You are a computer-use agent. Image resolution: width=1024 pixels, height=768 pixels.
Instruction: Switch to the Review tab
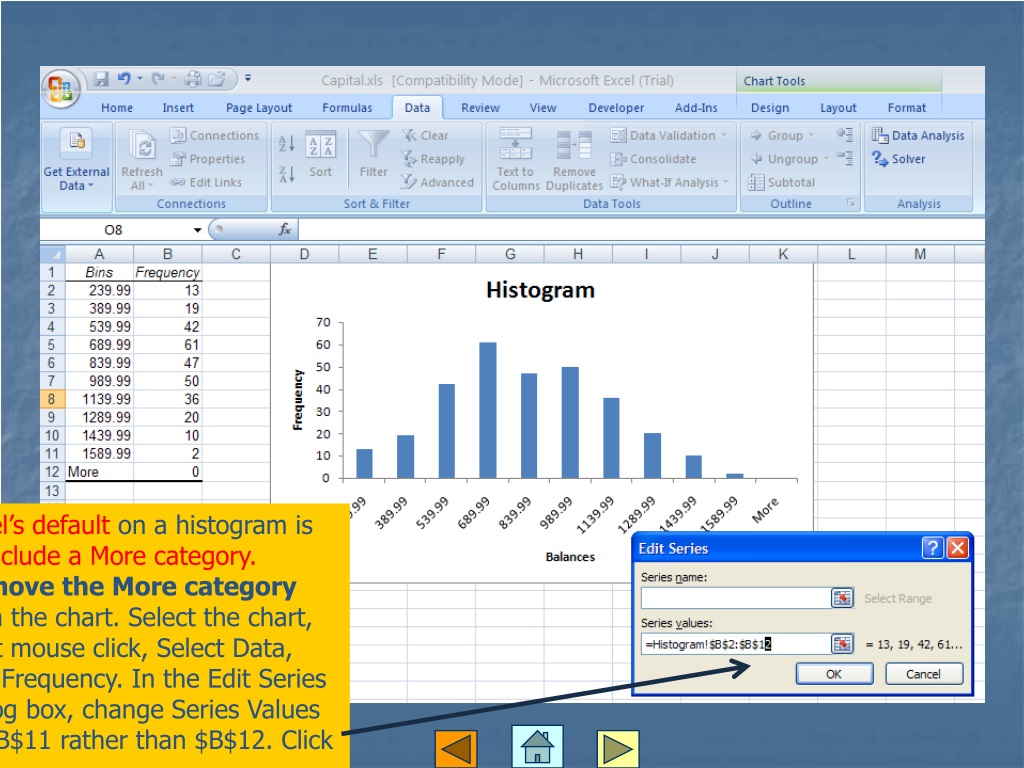coord(480,108)
